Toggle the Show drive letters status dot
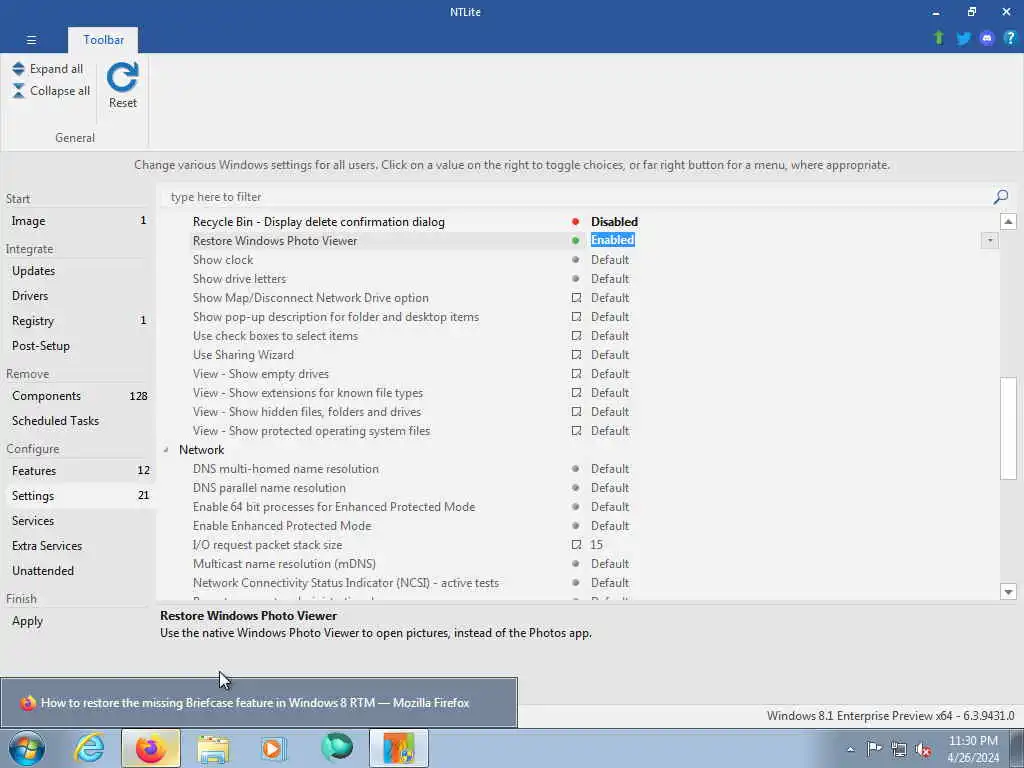The width and height of the screenshot is (1024, 768). click(575, 278)
